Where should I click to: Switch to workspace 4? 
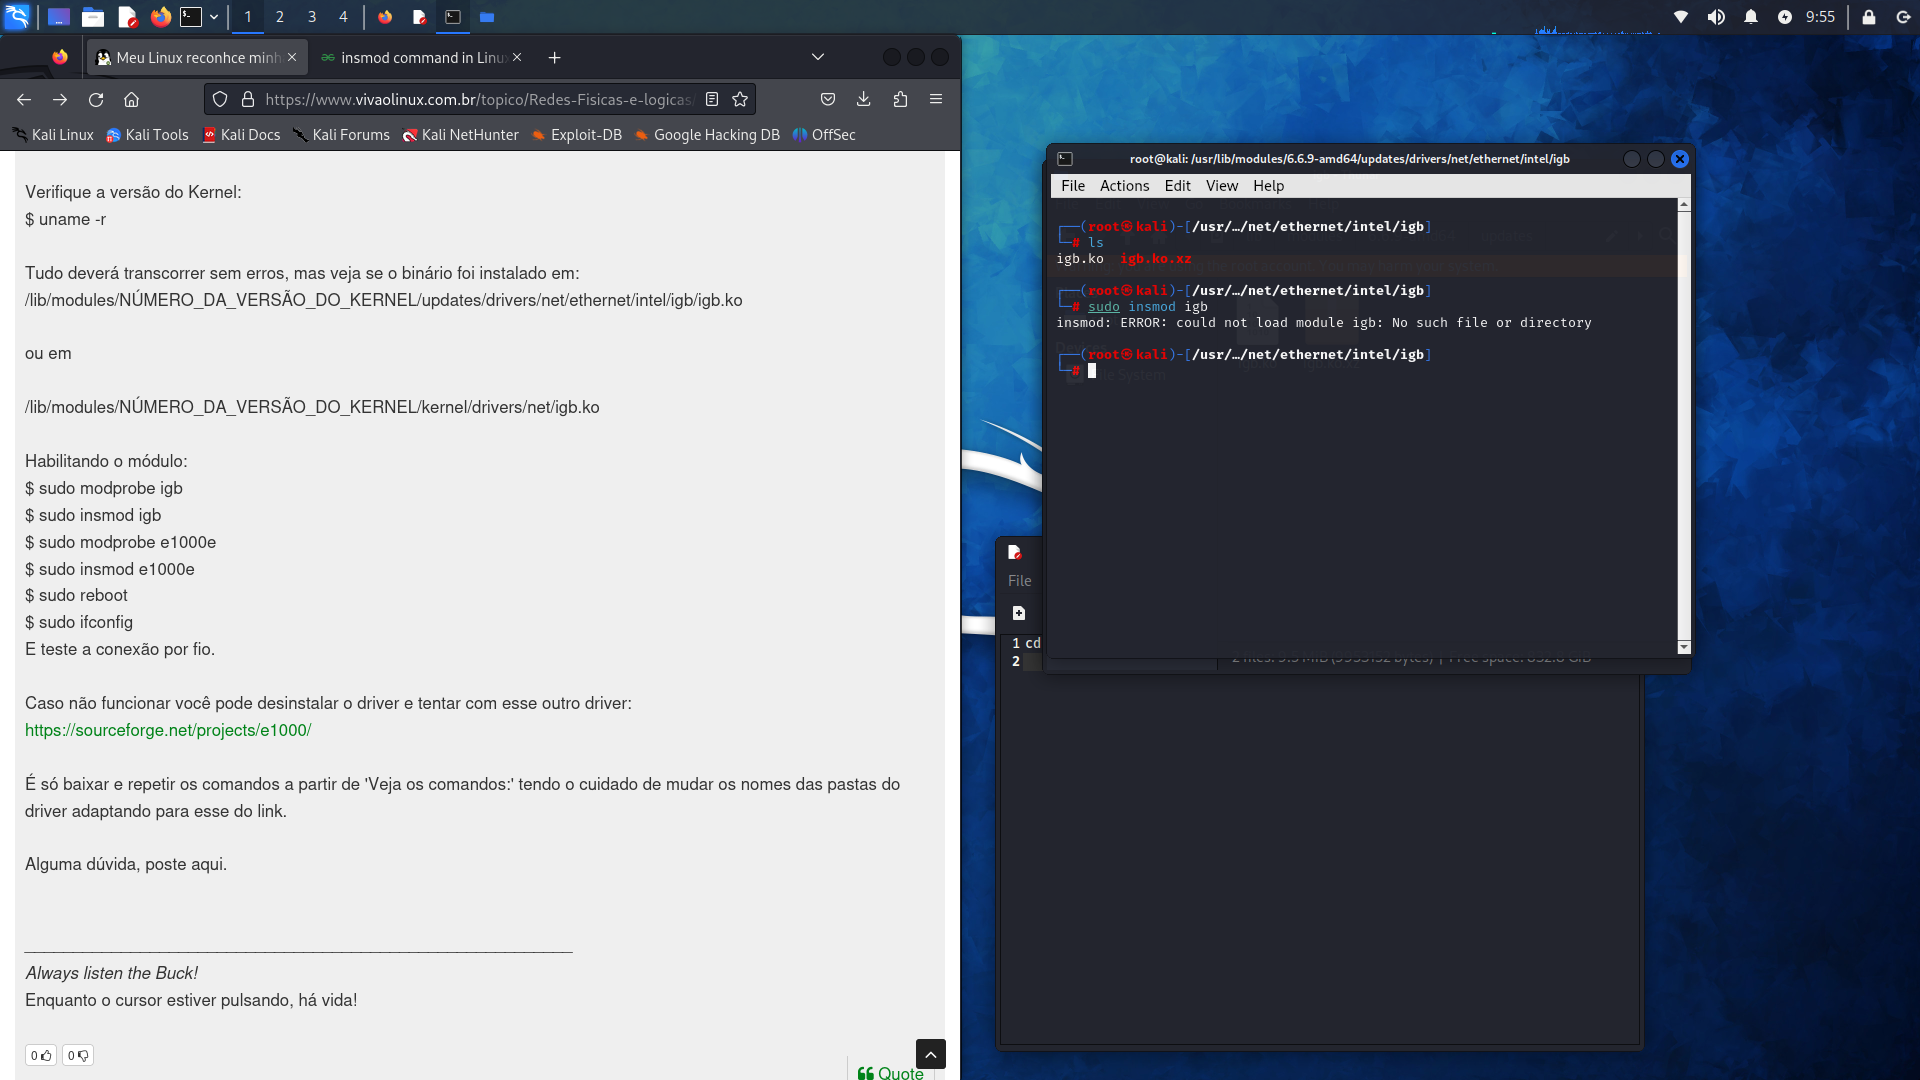[343, 17]
